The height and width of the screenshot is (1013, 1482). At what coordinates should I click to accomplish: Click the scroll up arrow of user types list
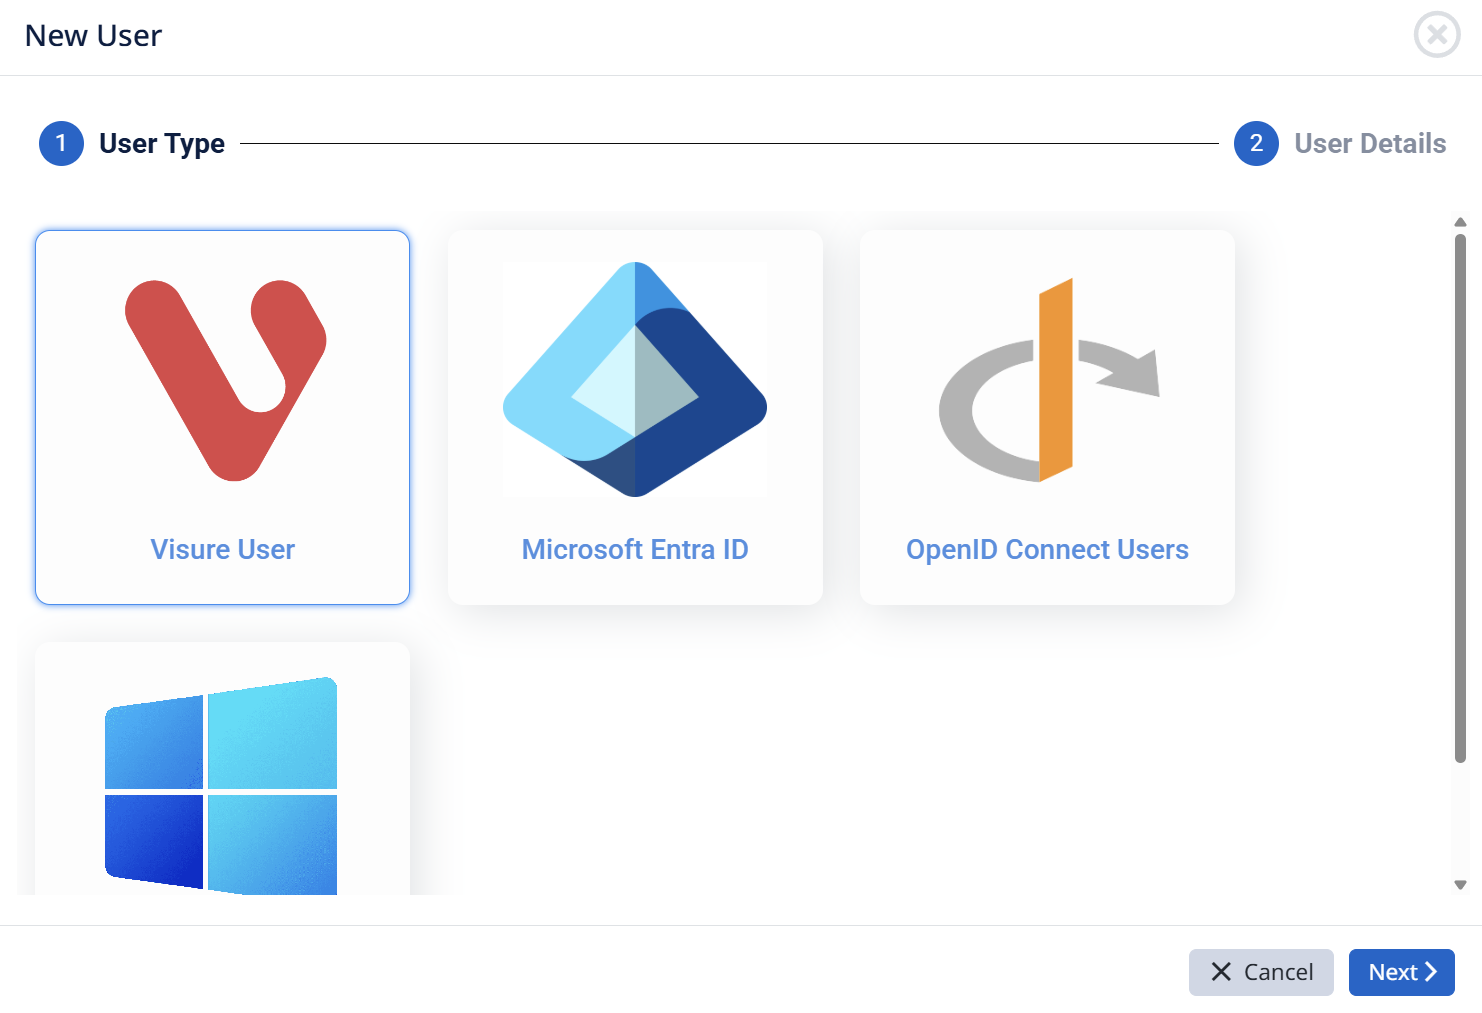click(1460, 222)
